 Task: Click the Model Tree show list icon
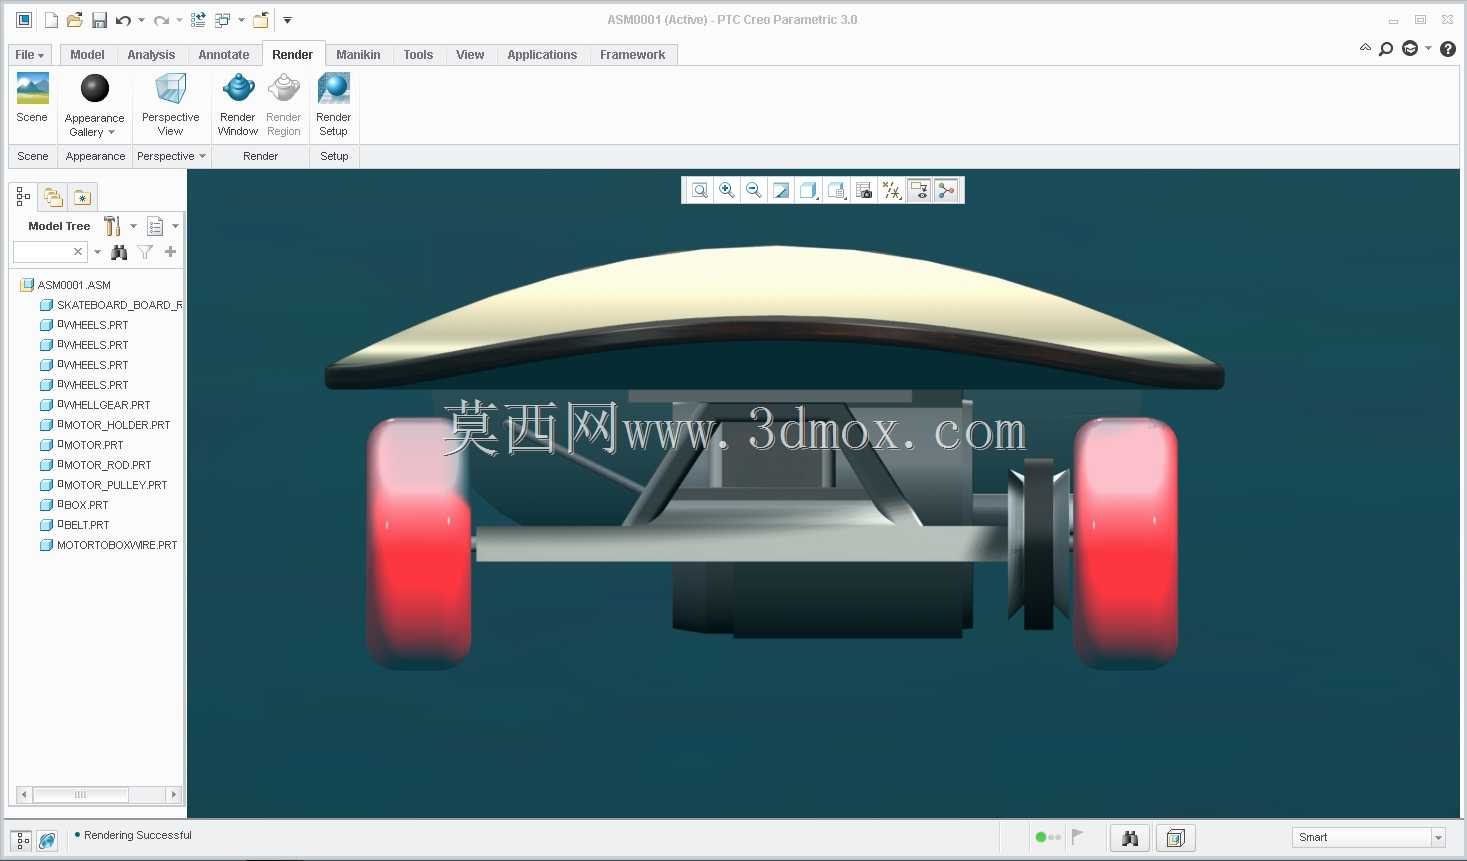coord(155,226)
